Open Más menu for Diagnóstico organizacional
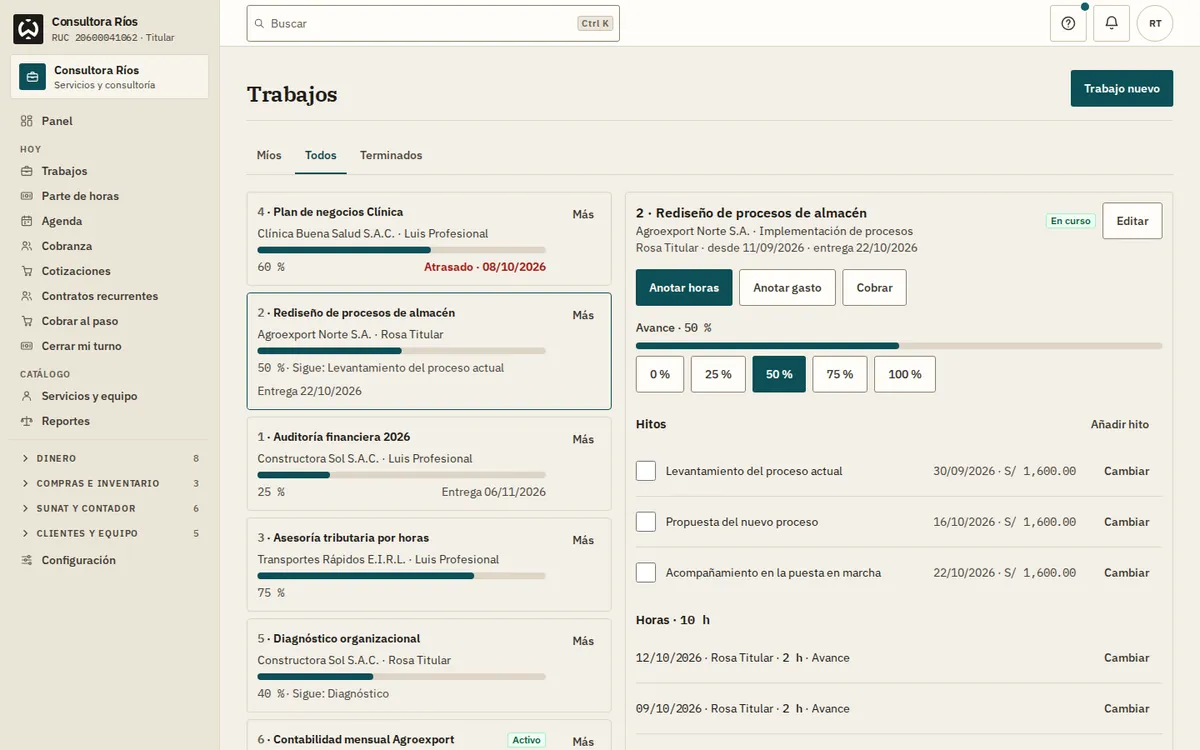This screenshot has width=1200, height=750. tap(583, 641)
